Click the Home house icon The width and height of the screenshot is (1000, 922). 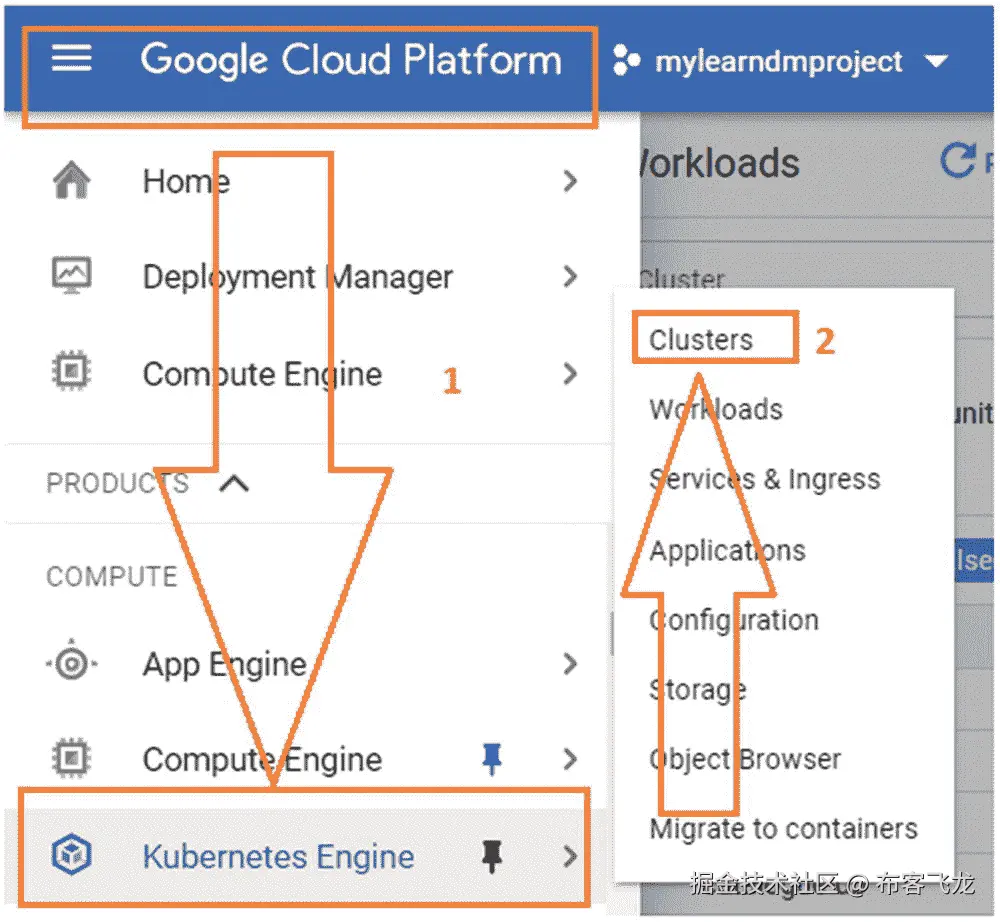(x=71, y=181)
